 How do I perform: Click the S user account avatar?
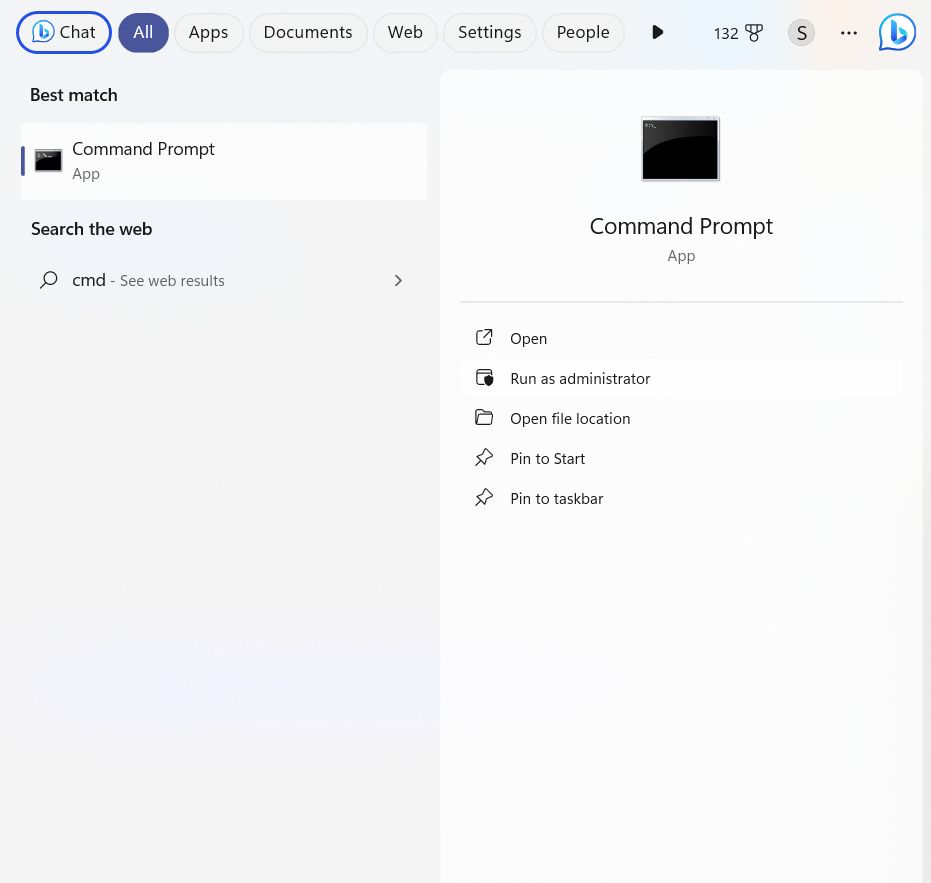(x=801, y=33)
